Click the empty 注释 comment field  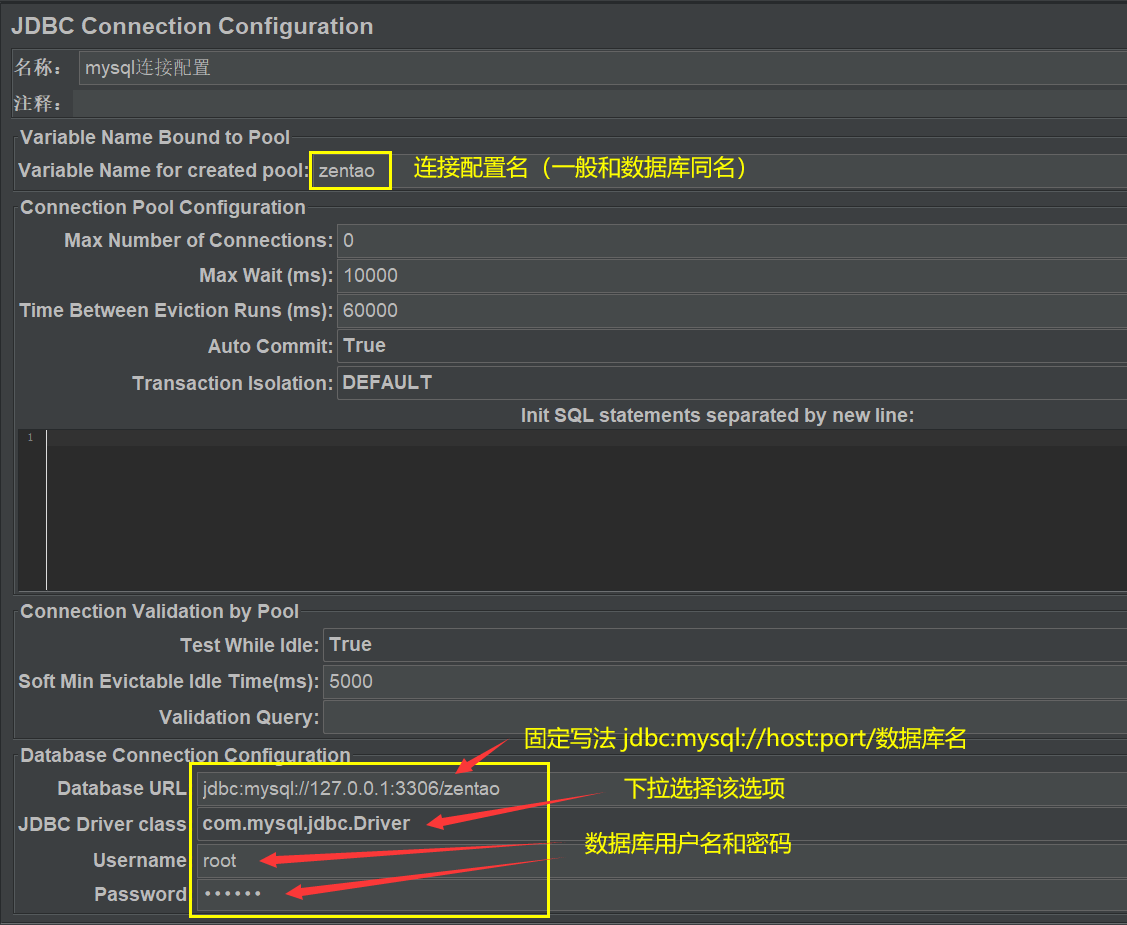[x=599, y=103]
